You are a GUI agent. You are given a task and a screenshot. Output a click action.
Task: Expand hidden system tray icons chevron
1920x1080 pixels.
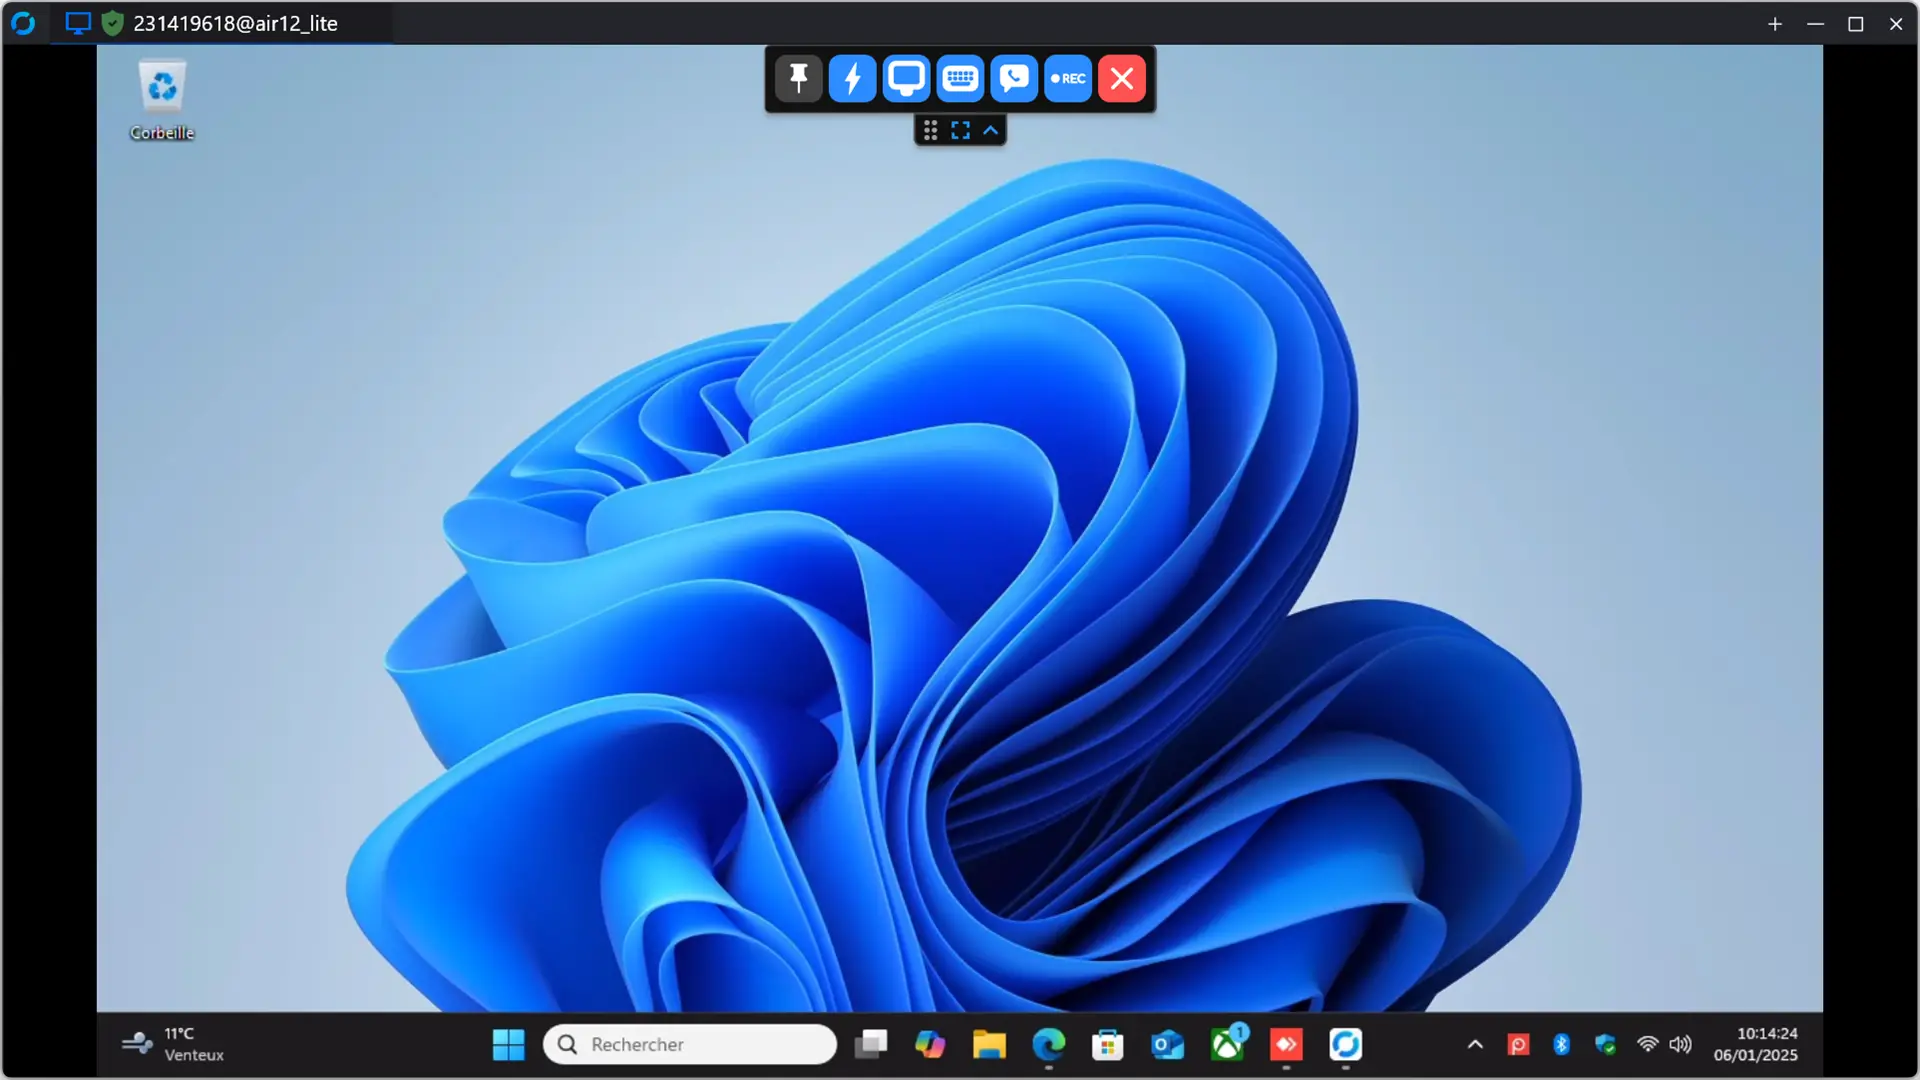point(1475,1044)
